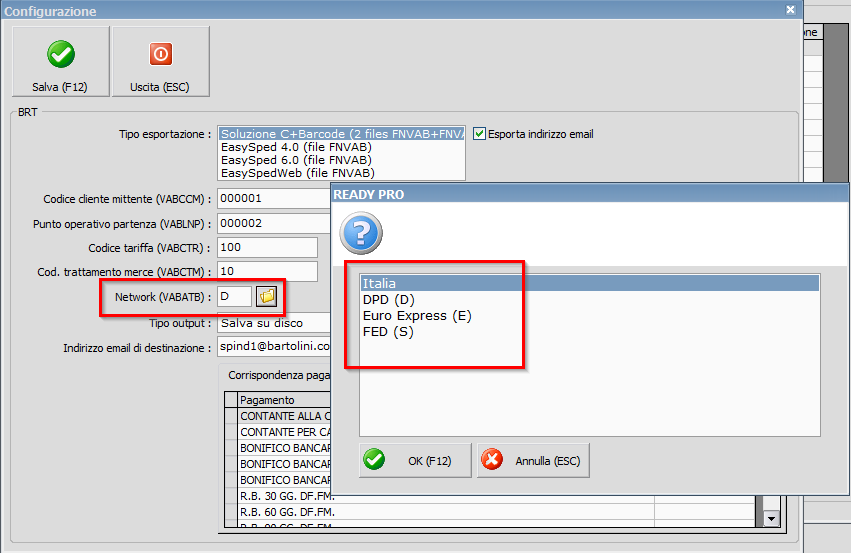851x553 pixels.
Task: Select EasySpedWeb (file FNVAB) option
Action: [341, 173]
